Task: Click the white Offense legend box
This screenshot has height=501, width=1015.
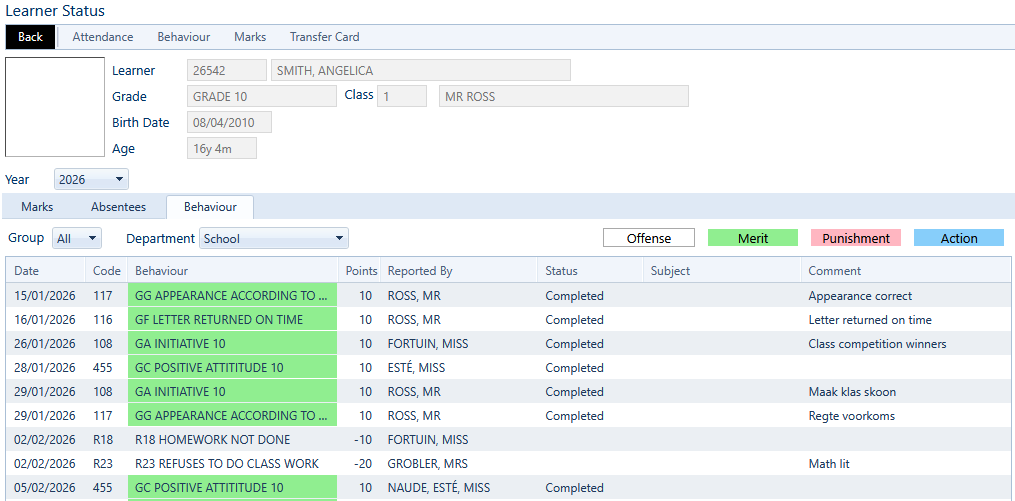Action: (x=649, y=238)
